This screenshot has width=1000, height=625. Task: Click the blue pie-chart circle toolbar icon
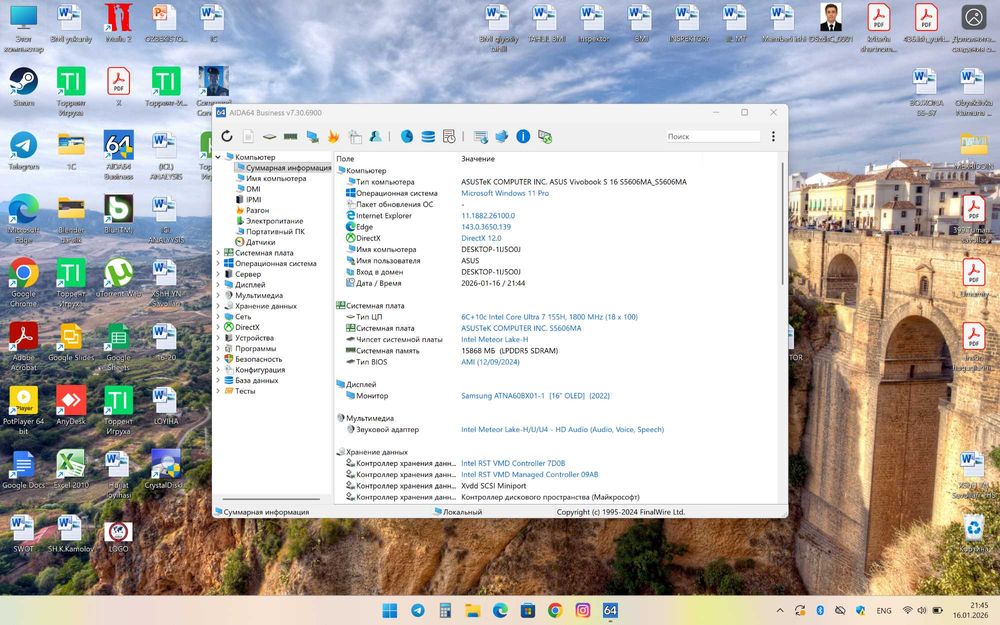tap(407, 136)
